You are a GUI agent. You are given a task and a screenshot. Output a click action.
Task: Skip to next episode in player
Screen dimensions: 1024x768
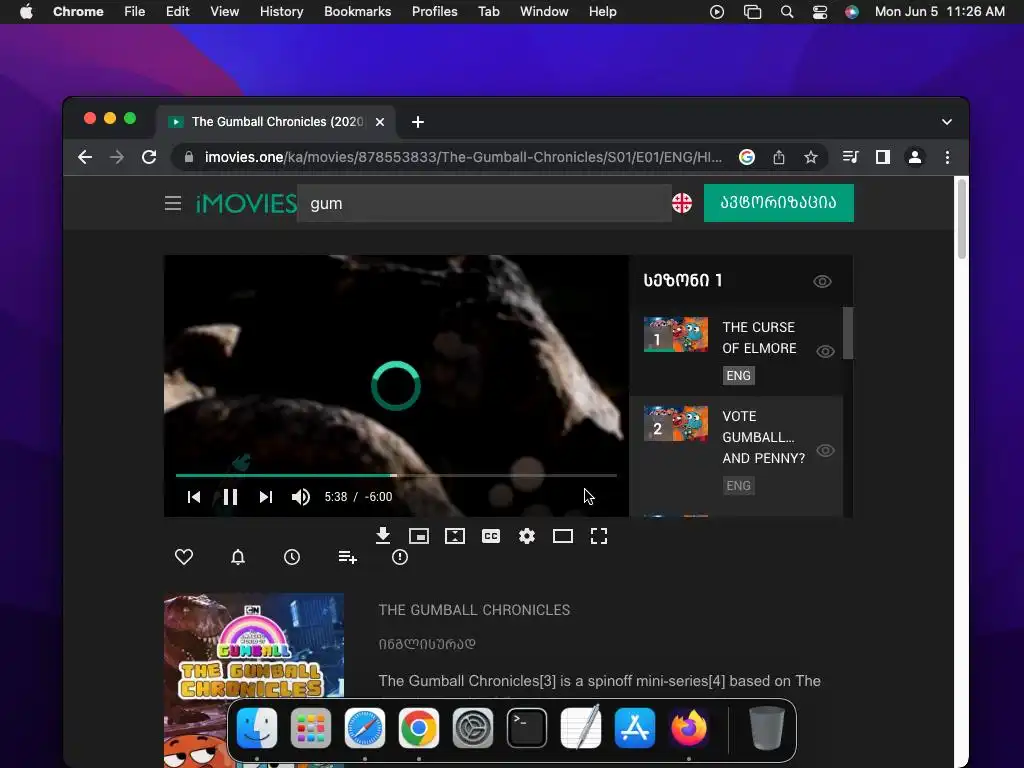point(265,497)
